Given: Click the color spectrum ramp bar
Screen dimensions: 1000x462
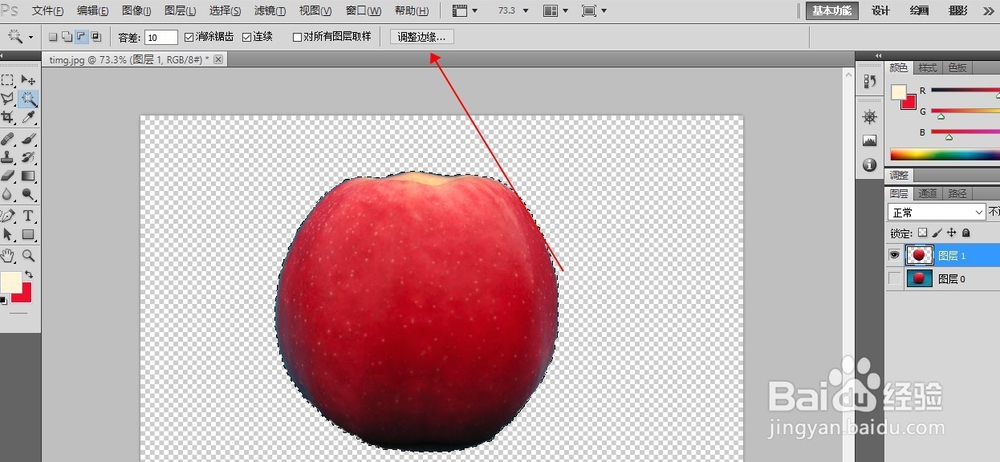Looking at the screenshot, I should click(945, 154).
